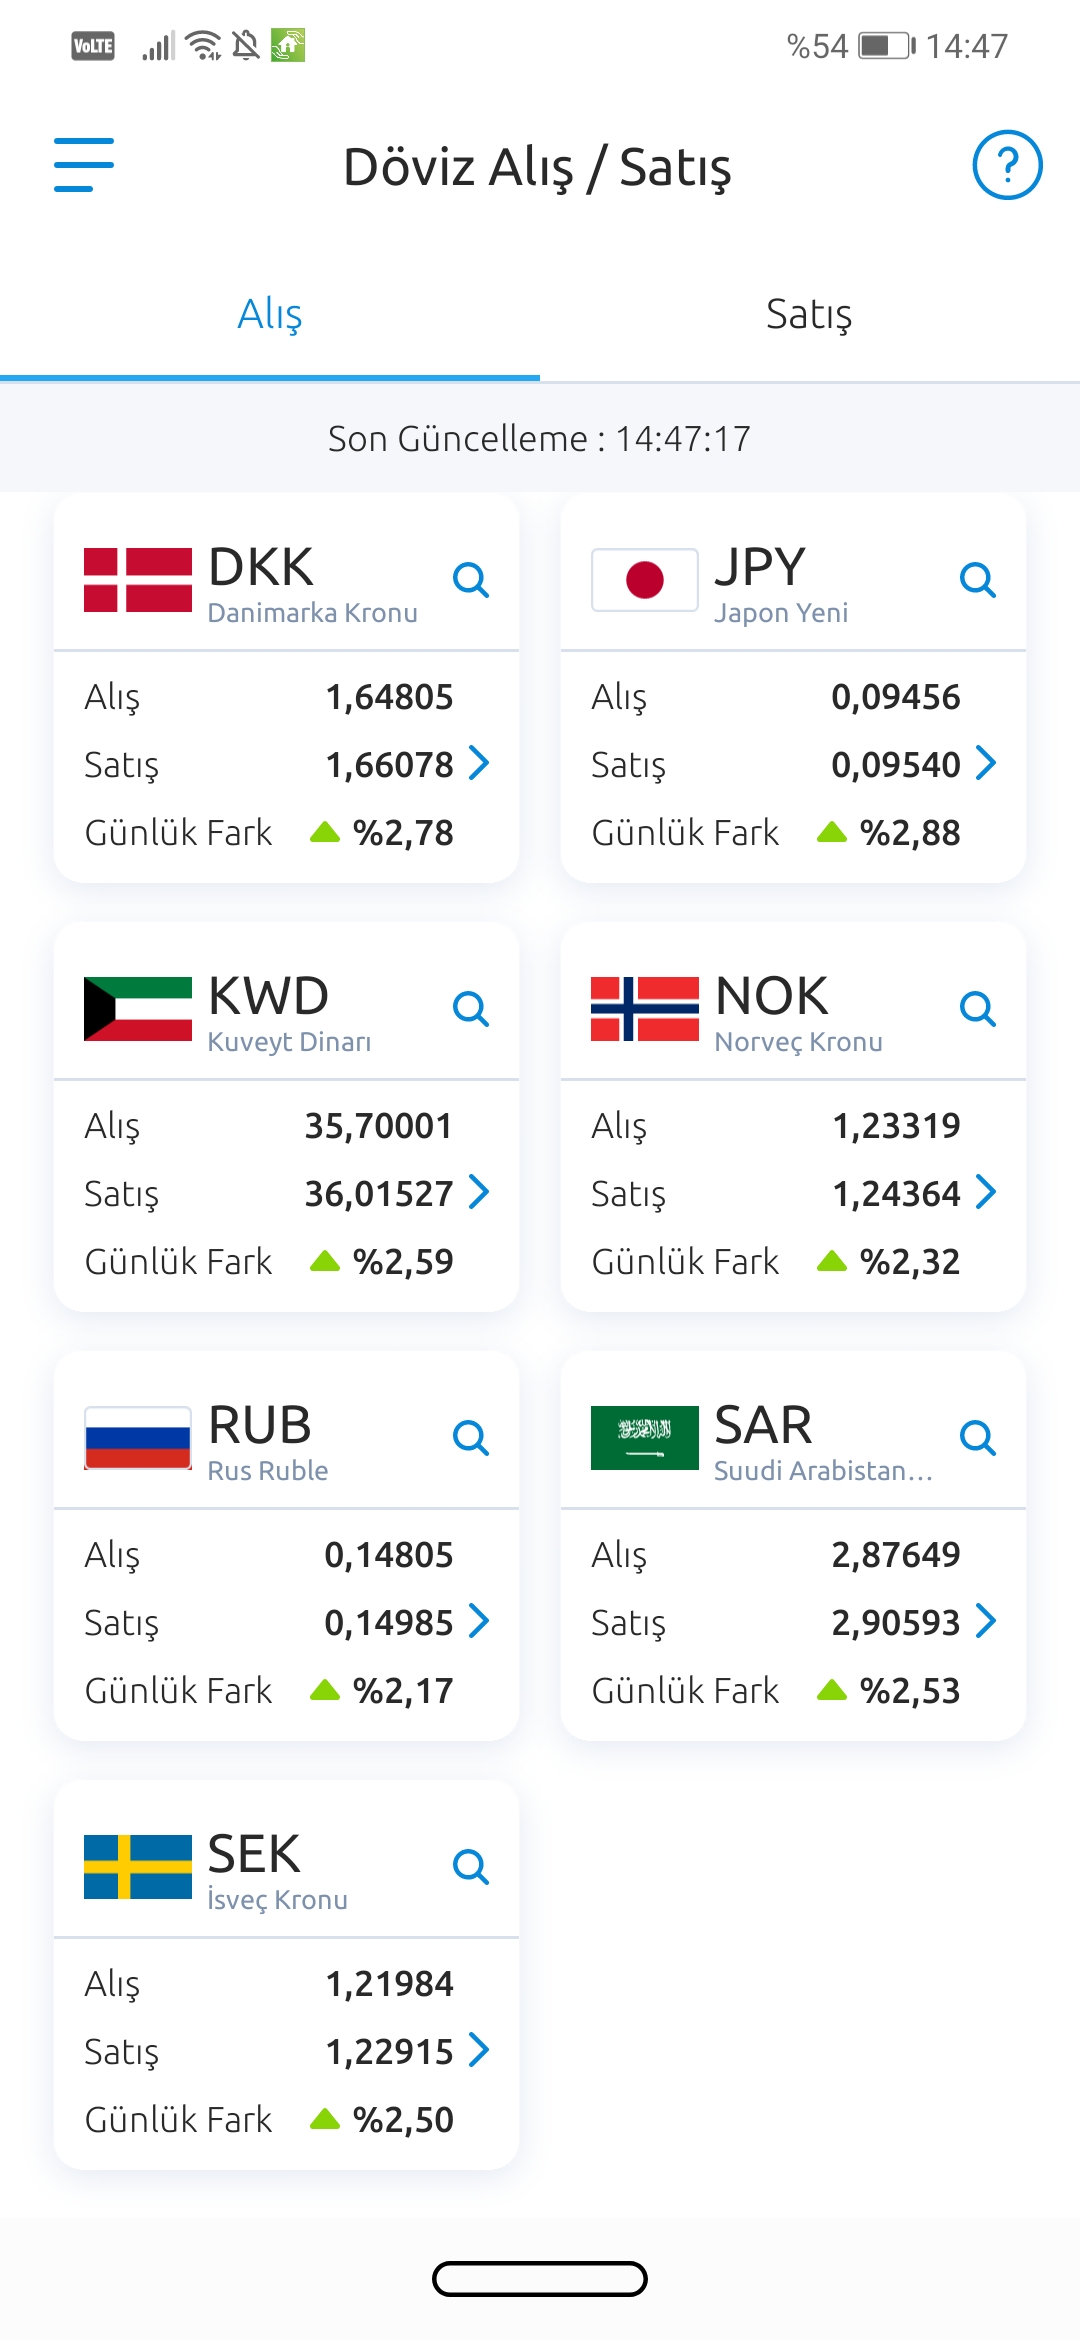The width and height of the screenshot is (1080, 2340).
Task: Tap the help question mark icon
Action: tap(1007, 165)
